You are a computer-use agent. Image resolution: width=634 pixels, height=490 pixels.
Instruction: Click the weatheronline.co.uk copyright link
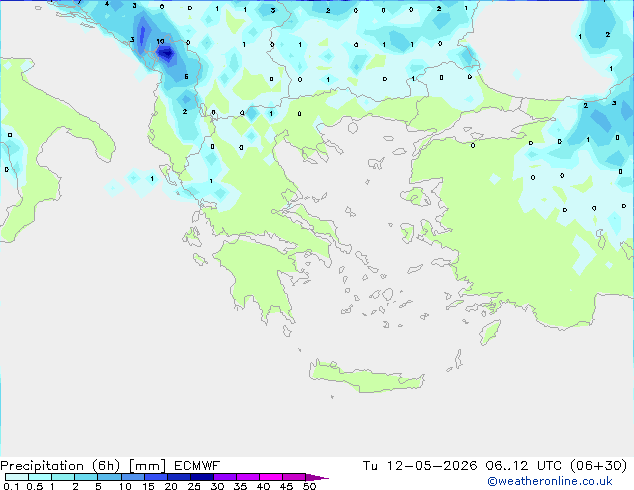point(550,481)
